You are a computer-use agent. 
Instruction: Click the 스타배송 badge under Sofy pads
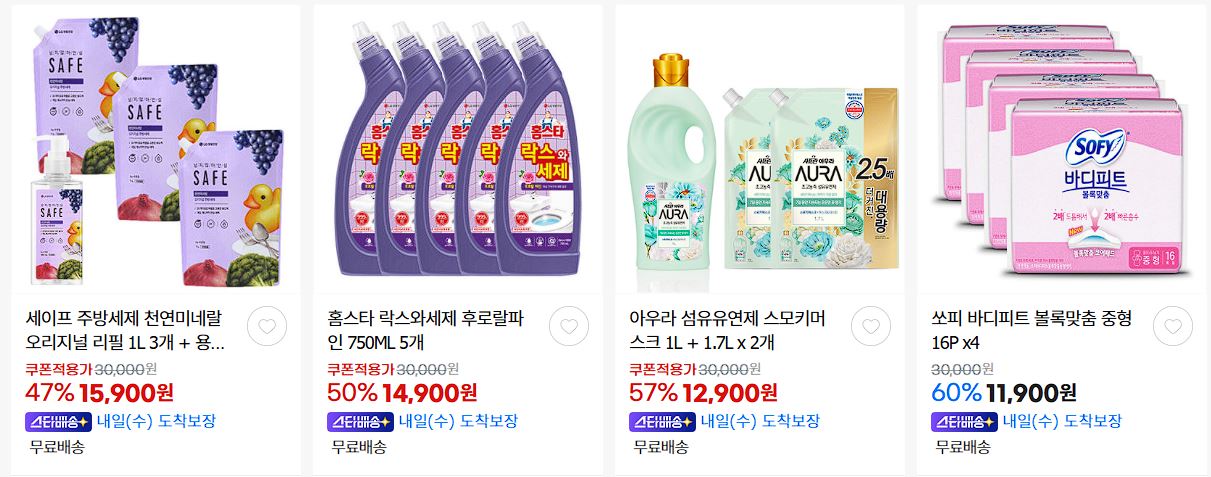pos(965,421)
